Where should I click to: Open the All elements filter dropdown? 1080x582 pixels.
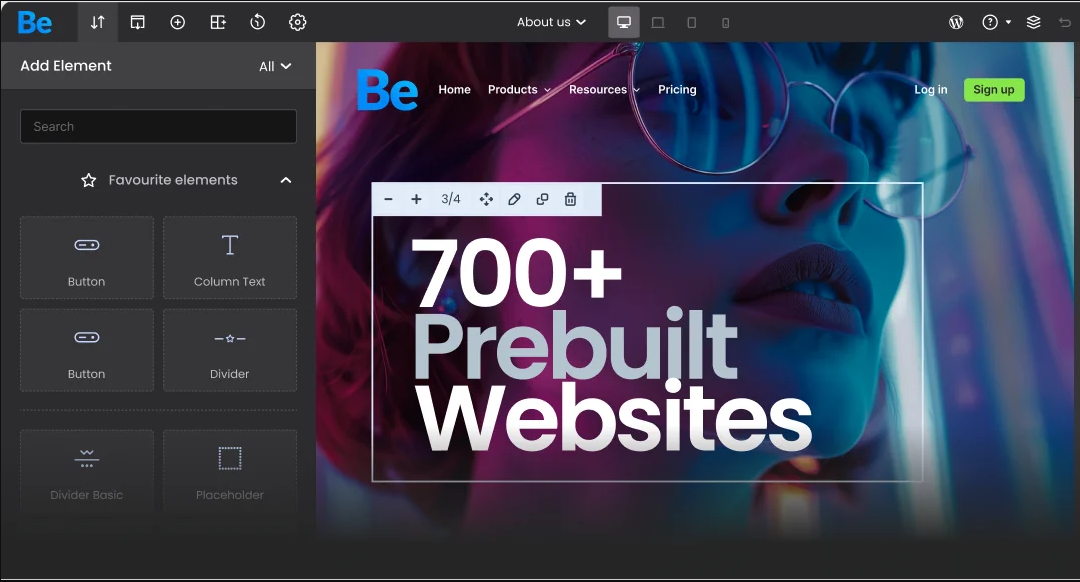point(275,66)
